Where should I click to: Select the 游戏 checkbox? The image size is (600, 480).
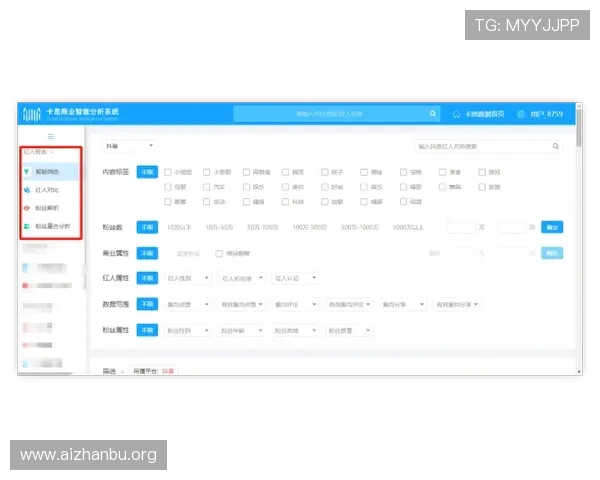pos(482,172)
